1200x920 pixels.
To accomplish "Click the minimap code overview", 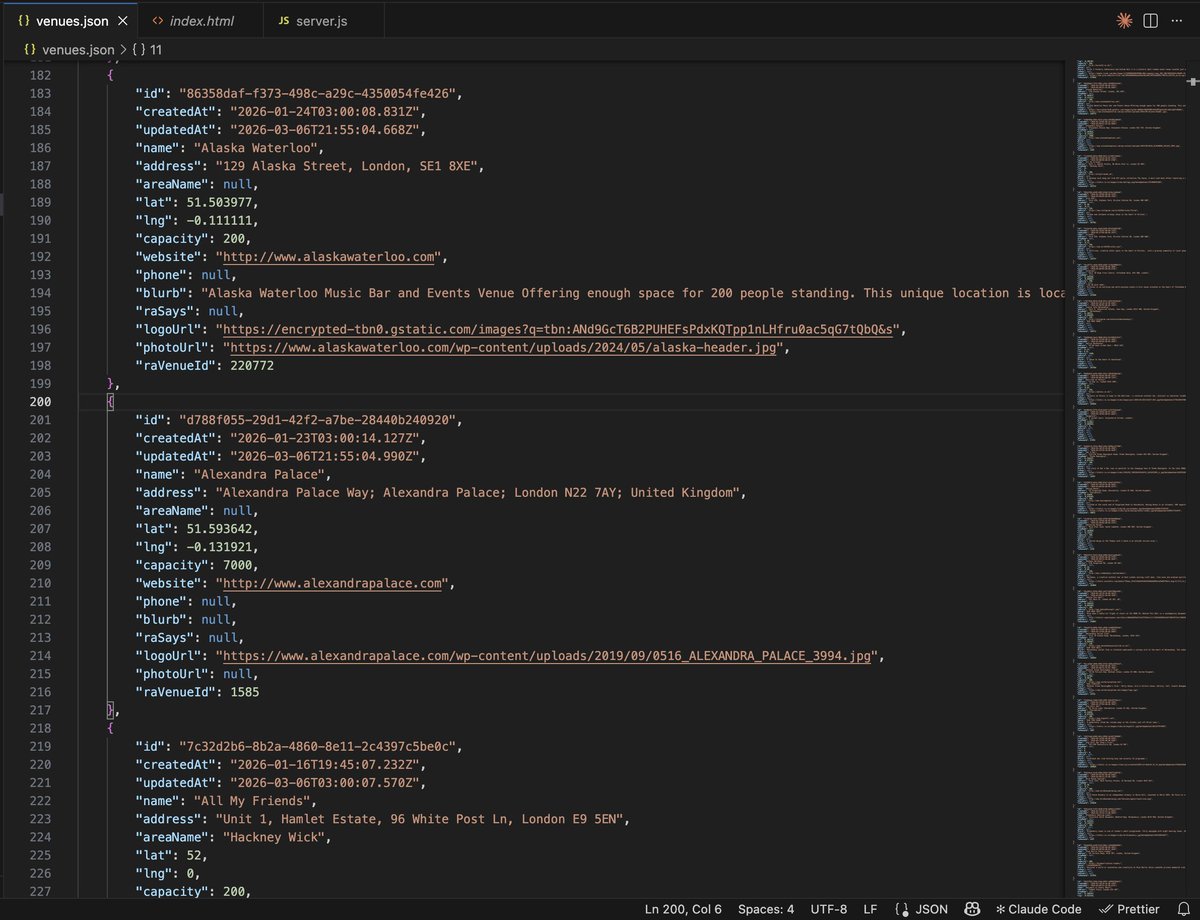I will [1130, 478].
